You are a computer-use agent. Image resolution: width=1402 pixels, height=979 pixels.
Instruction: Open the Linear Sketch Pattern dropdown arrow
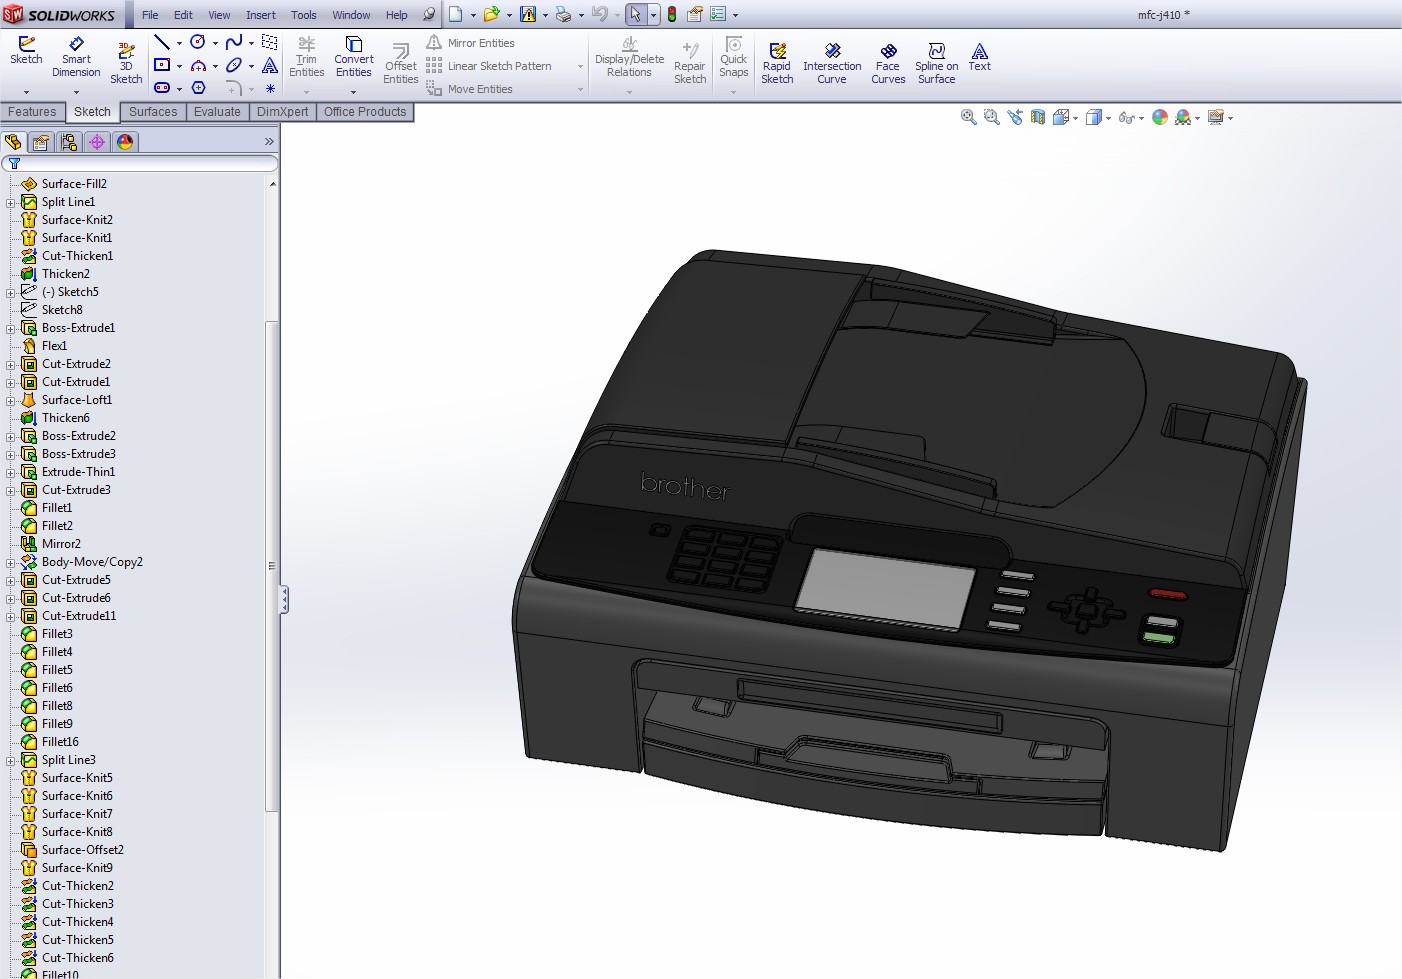point(580,67)
